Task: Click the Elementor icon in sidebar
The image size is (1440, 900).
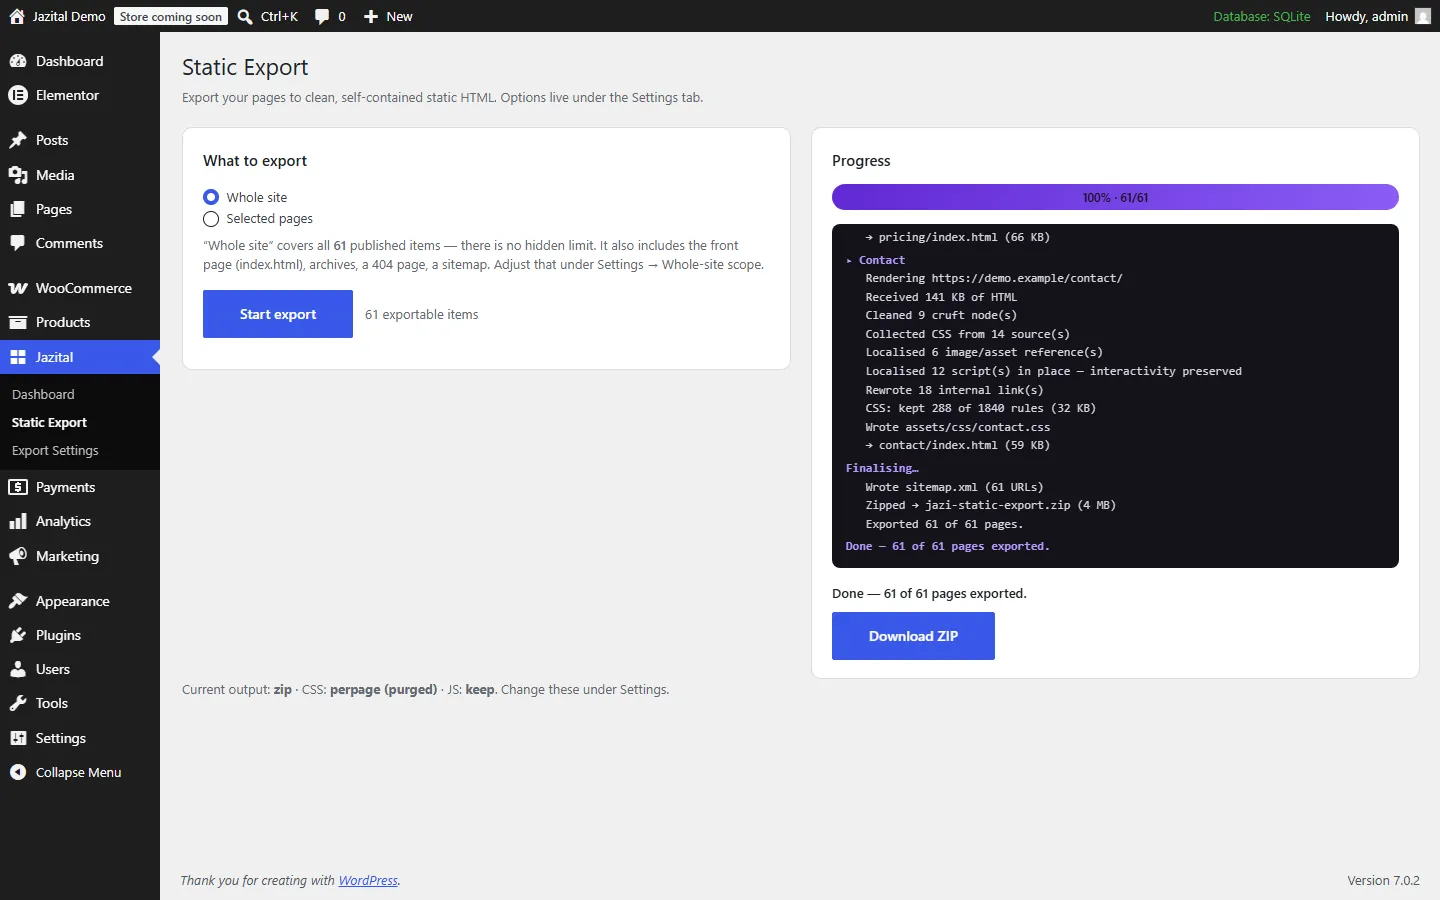Action: coord(18,95)
